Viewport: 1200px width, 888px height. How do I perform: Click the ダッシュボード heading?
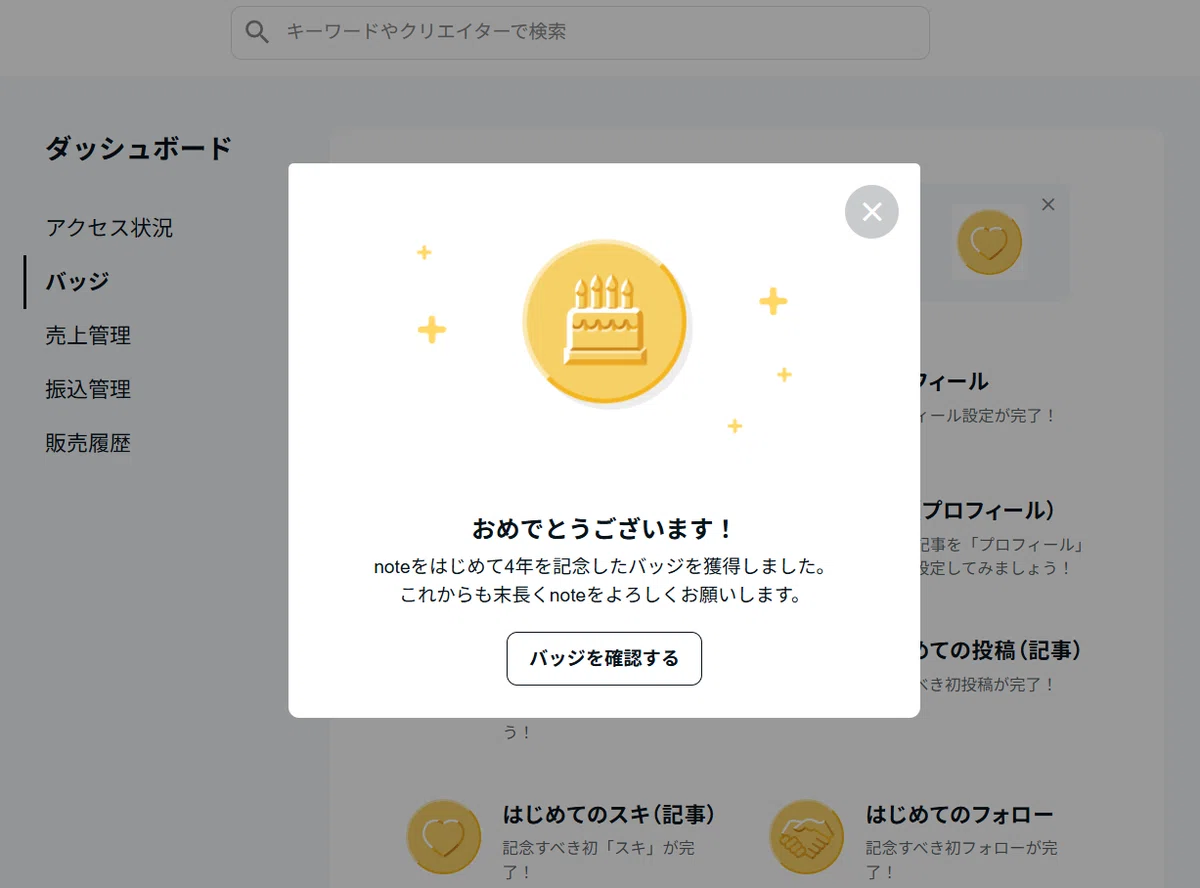click(x=138, y=148)
